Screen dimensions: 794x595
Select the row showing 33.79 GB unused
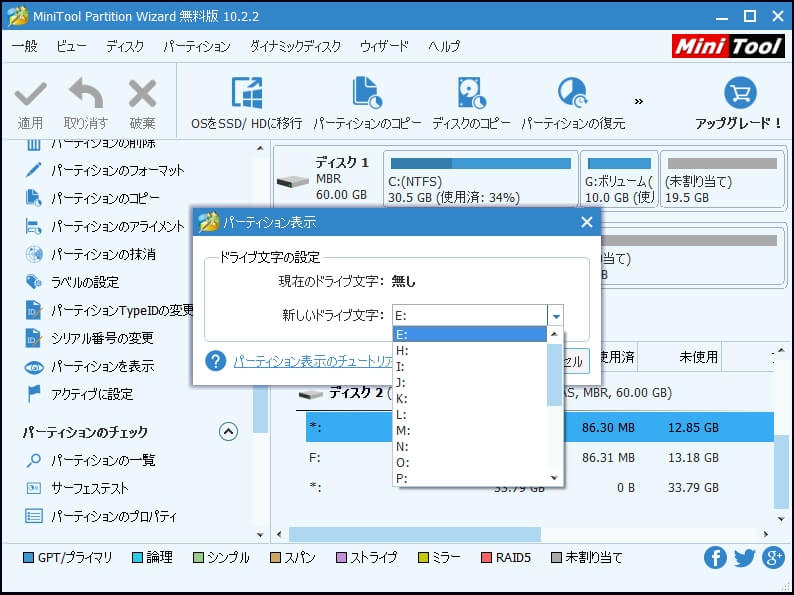click(x=540, y=488)
